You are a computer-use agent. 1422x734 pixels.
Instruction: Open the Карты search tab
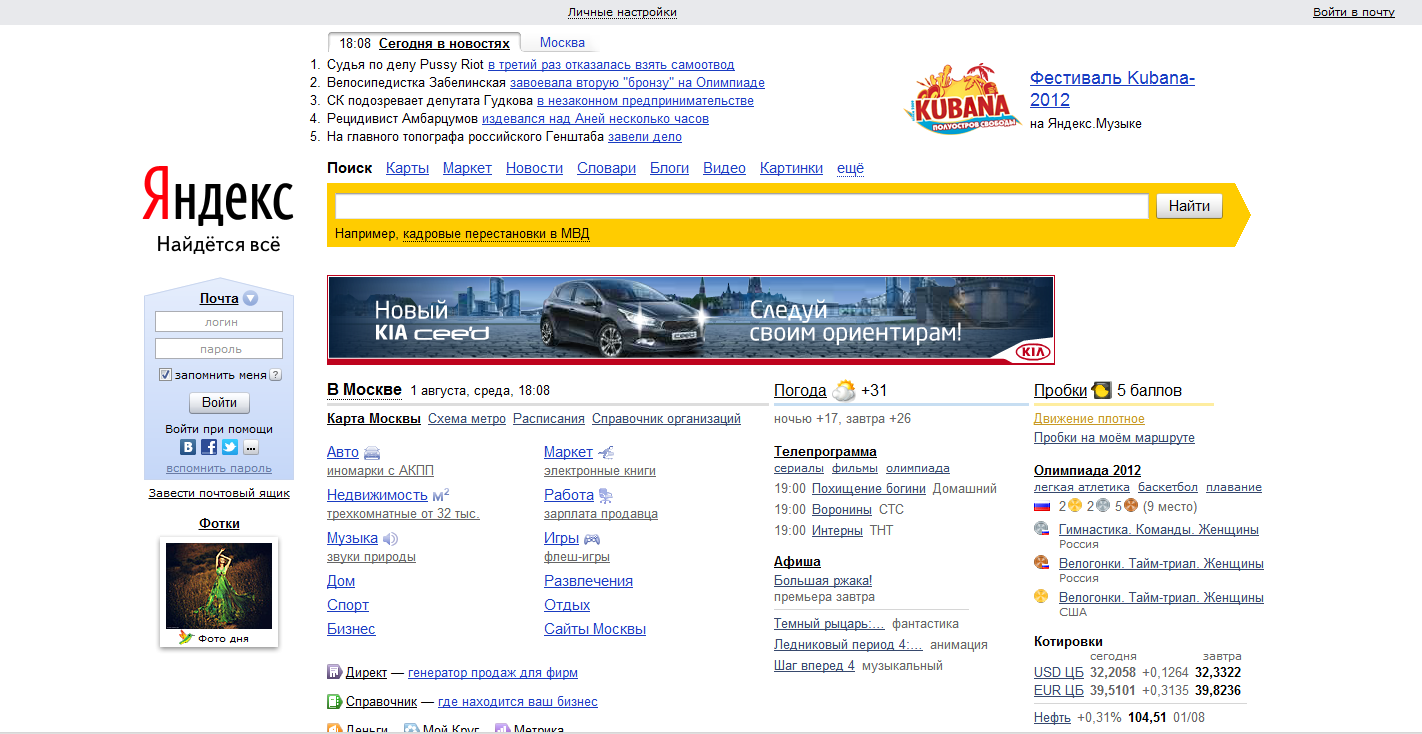(407, 168)
